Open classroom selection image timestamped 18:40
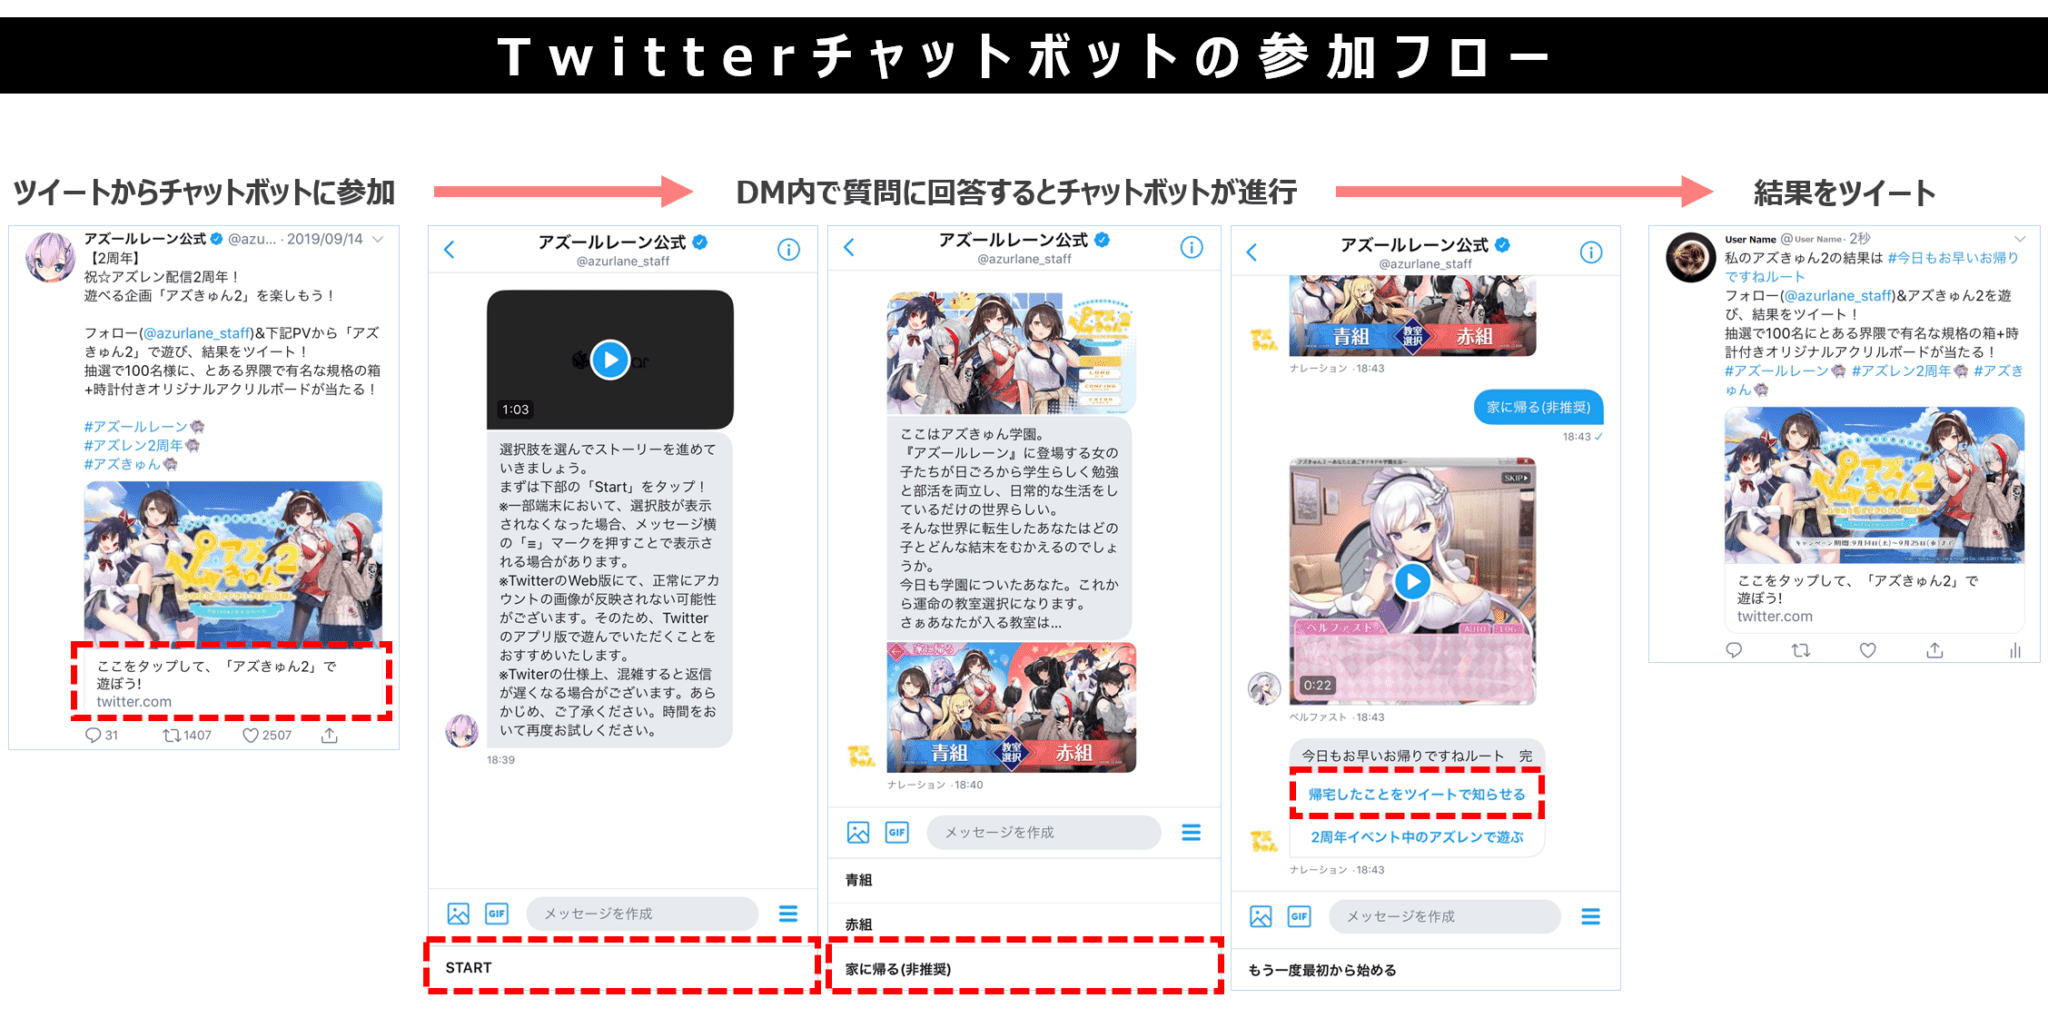The height and width of the screenshot is (1018, 2048). pos(1011,707)
